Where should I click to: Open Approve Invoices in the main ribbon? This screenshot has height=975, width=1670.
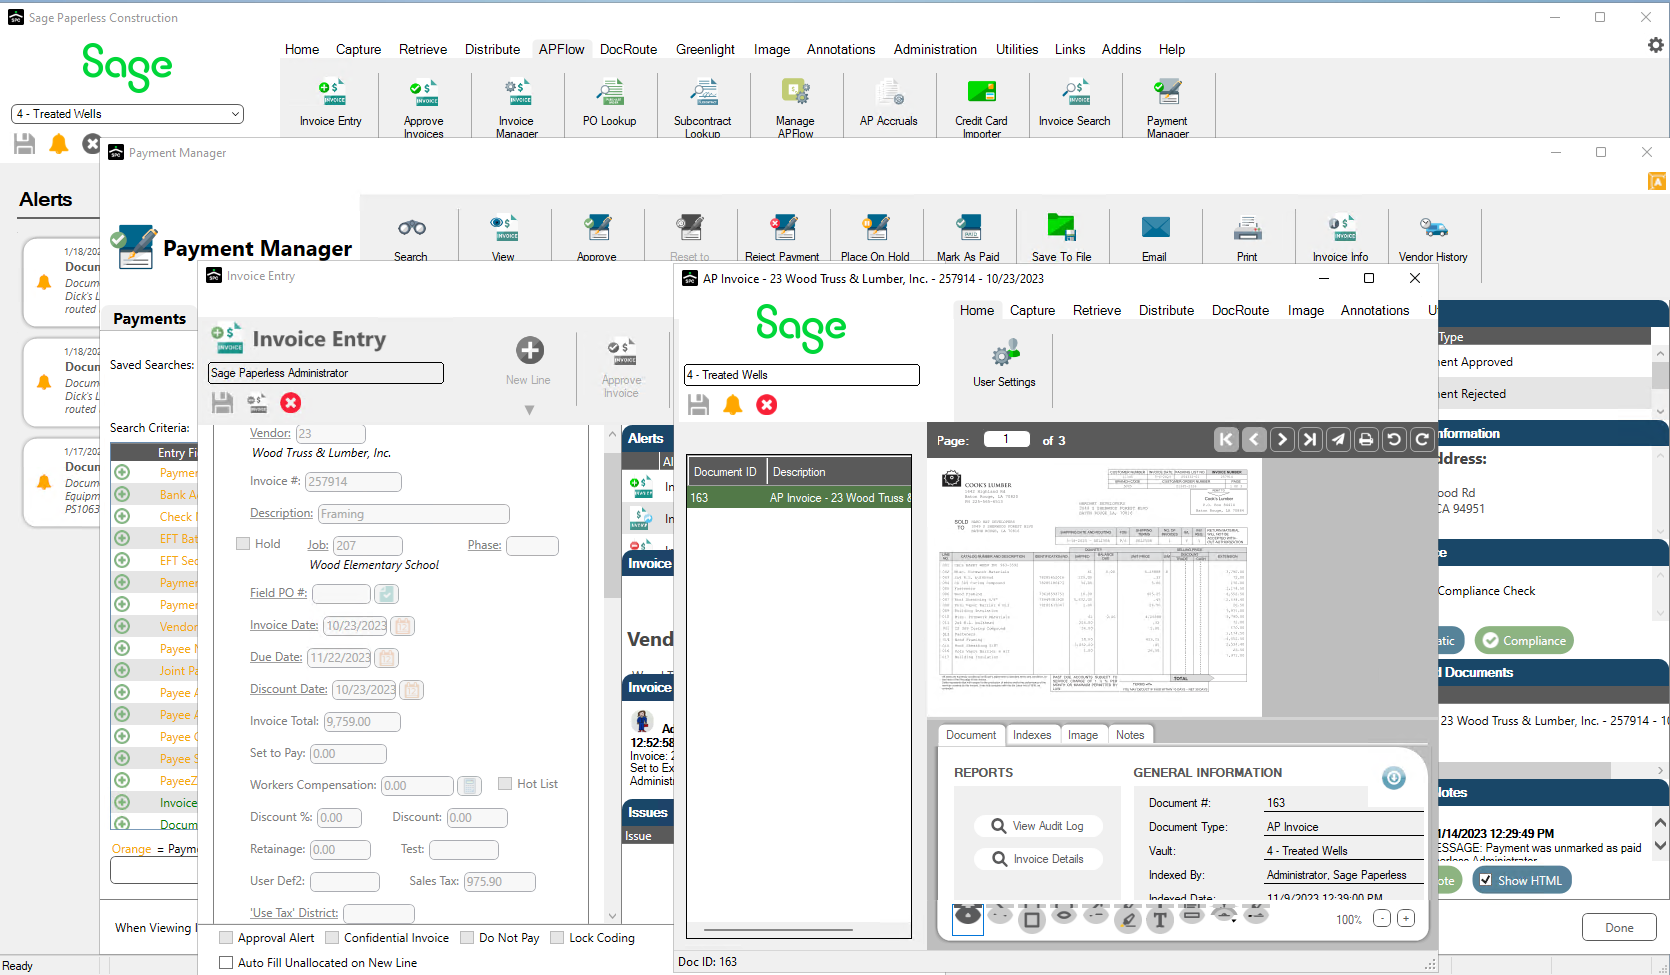tap(423, 108)
